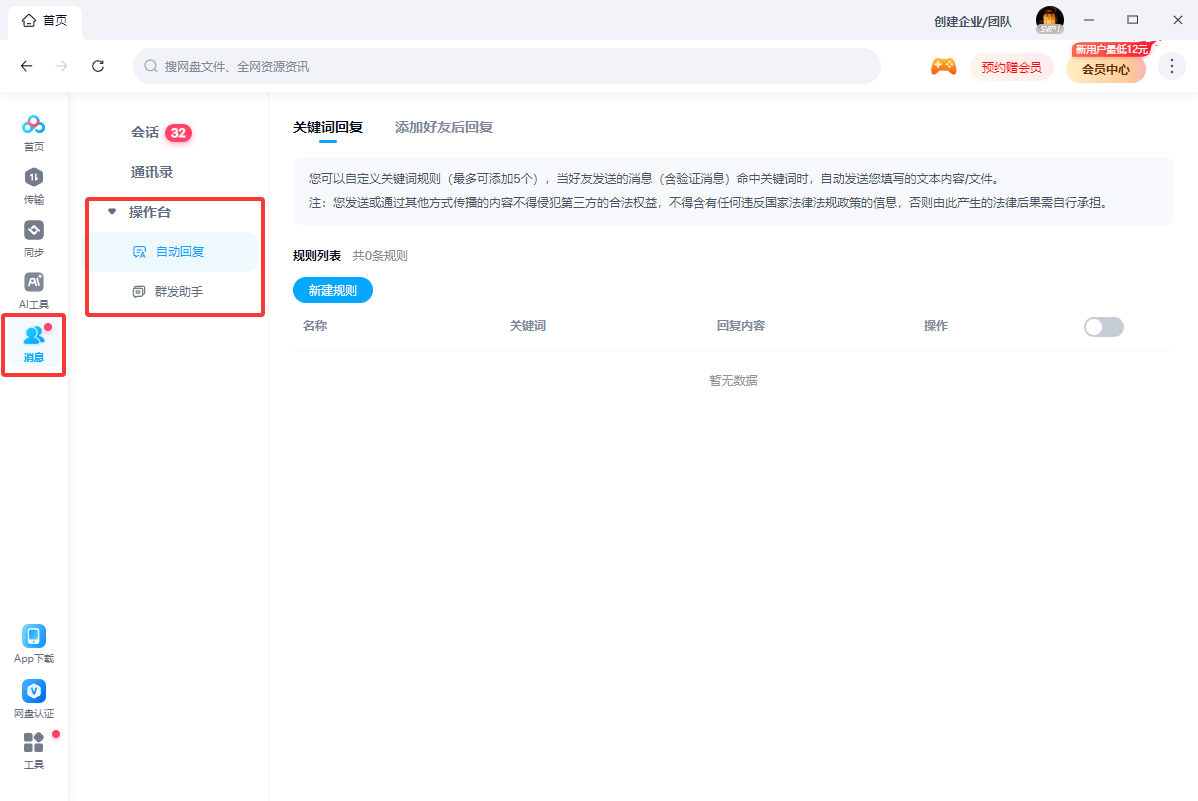Open the 工具 tools panel icon
This screenshot has height=801, width=1198.
click(x=33, y=745)
